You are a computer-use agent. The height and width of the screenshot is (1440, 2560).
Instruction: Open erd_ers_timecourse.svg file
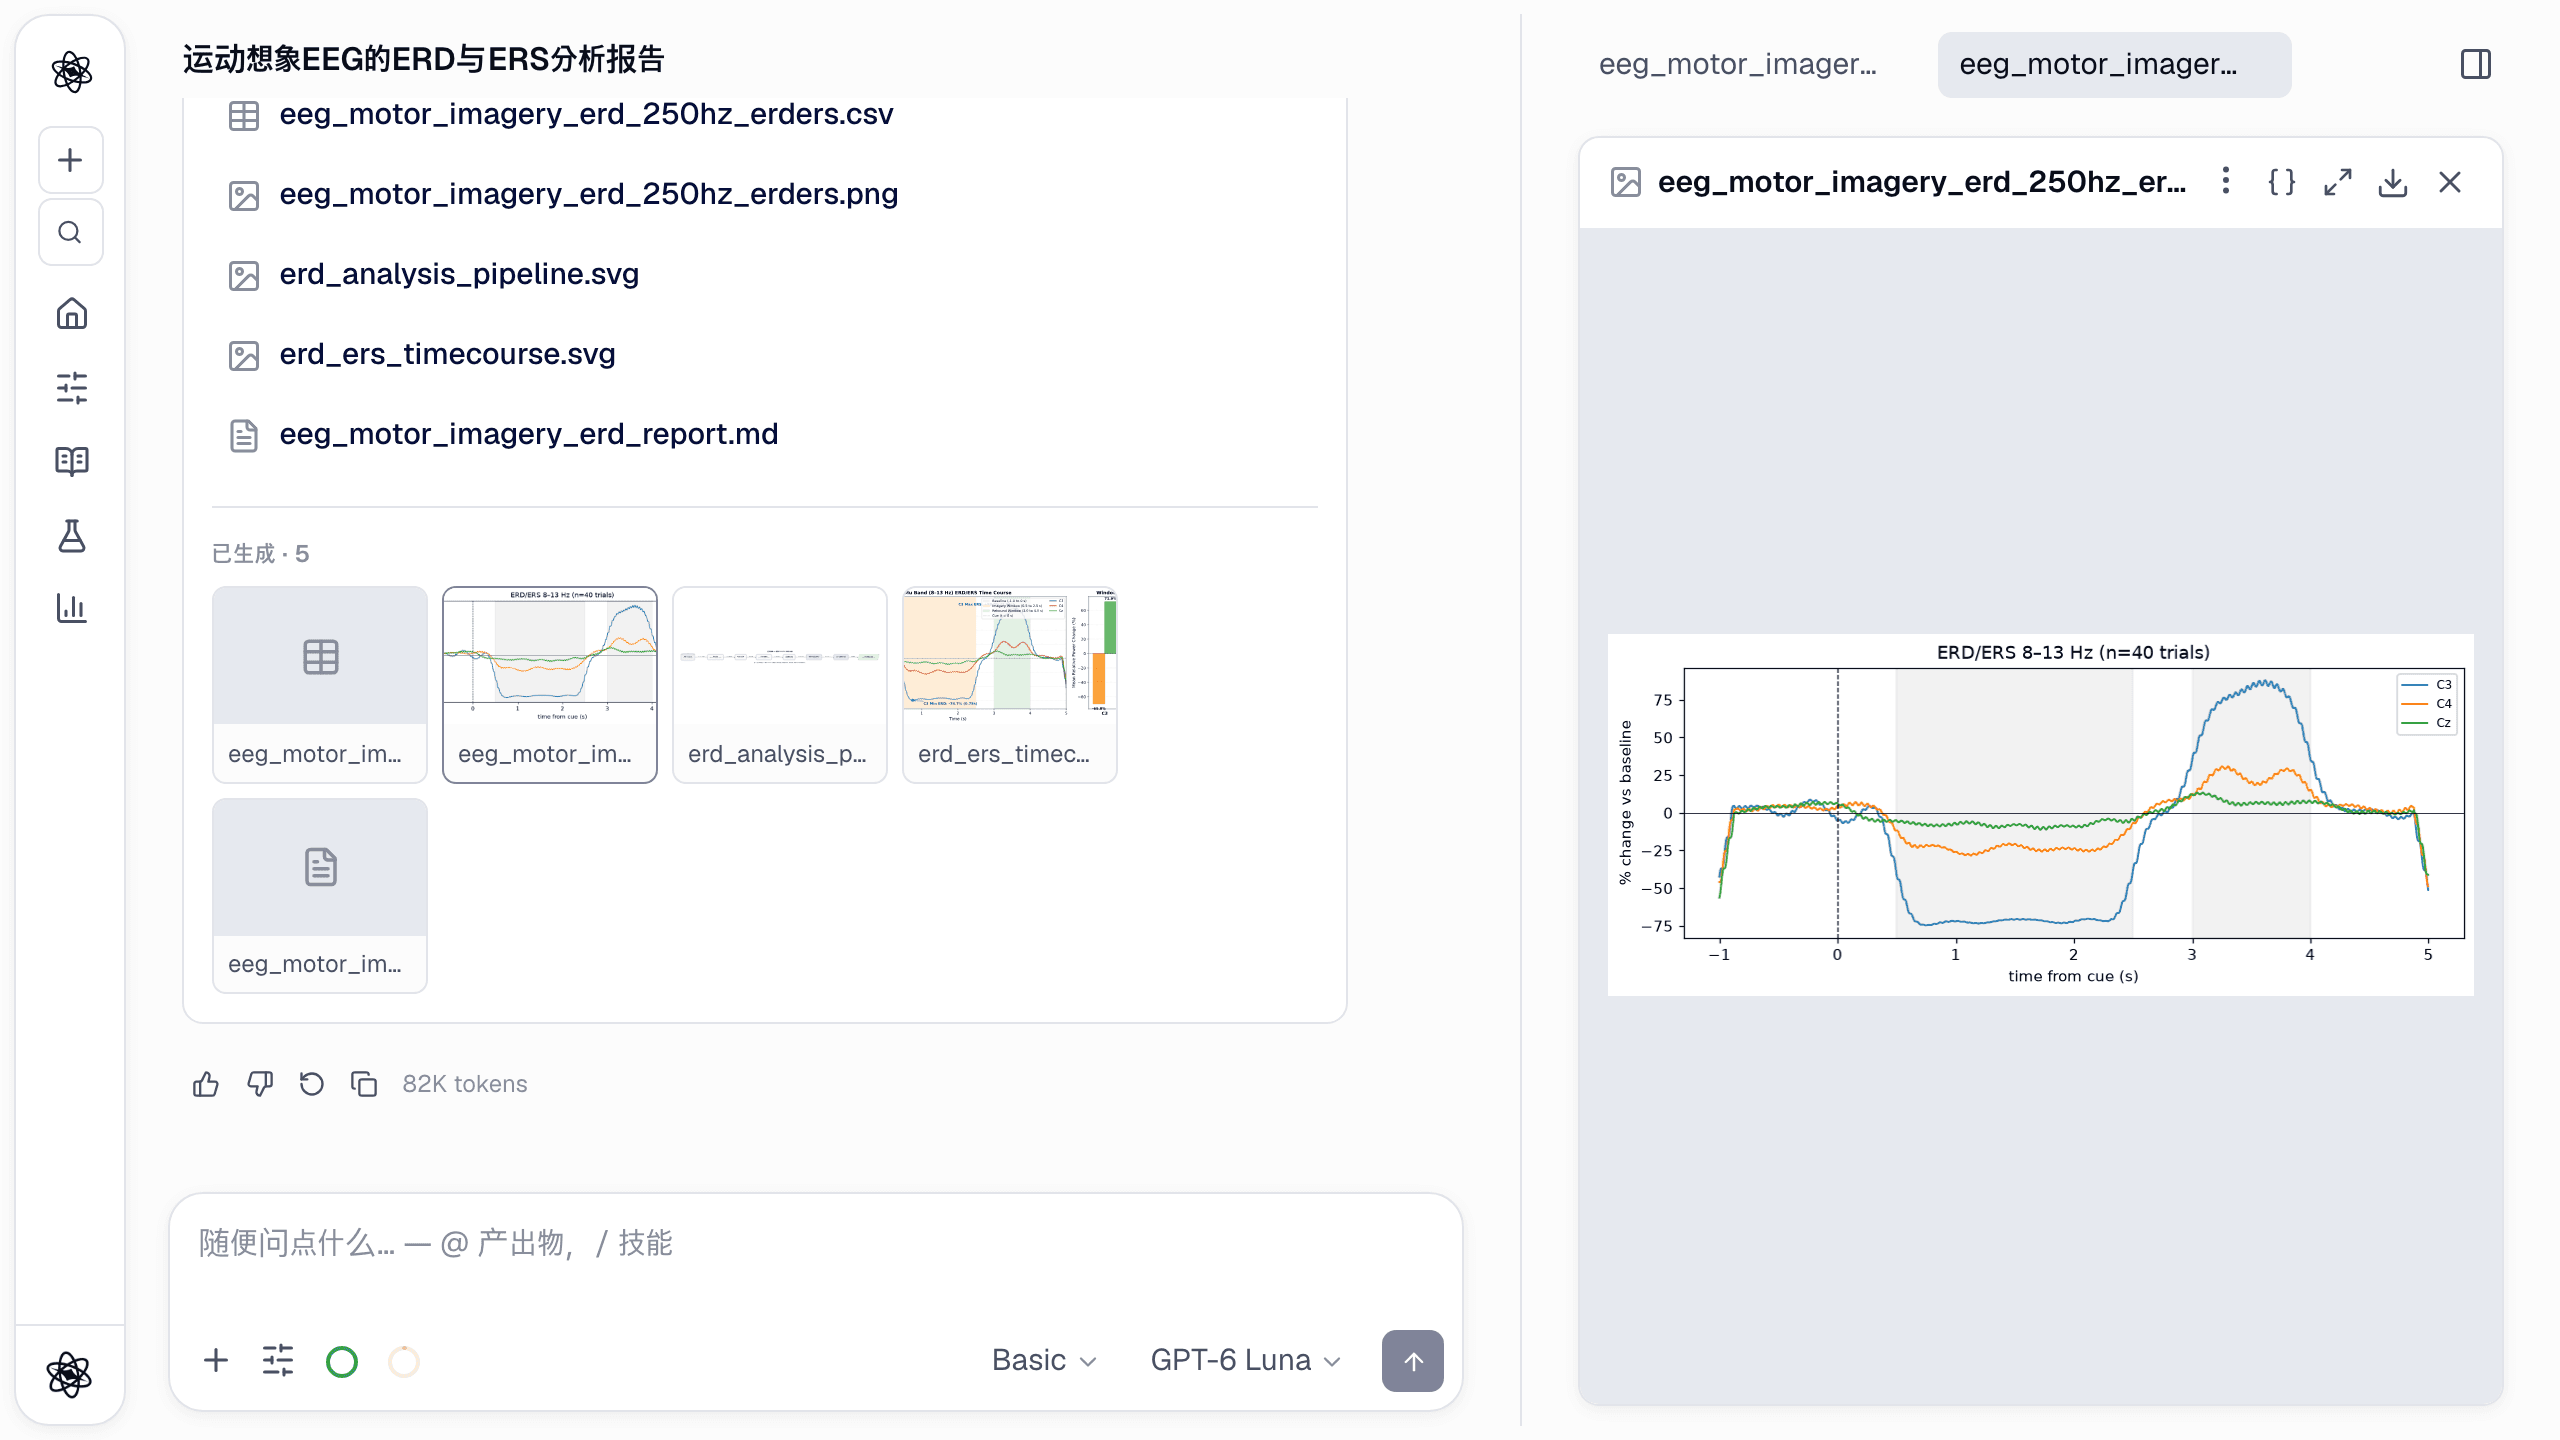point(447,354)
